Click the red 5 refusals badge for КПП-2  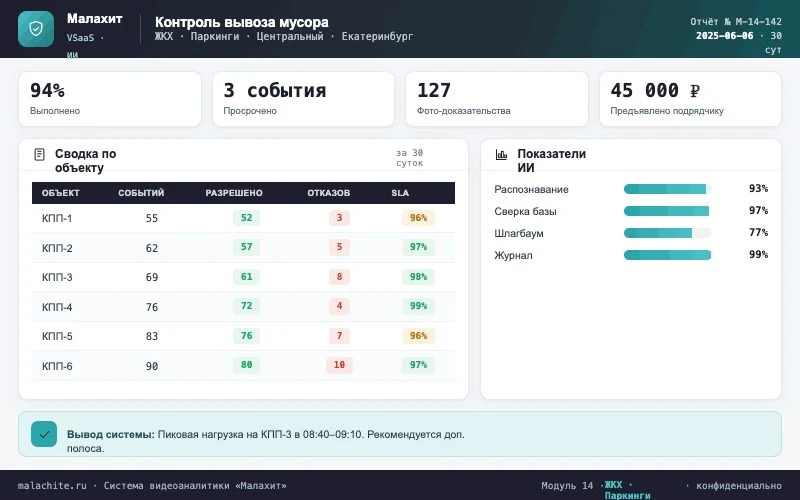[339, 247]
